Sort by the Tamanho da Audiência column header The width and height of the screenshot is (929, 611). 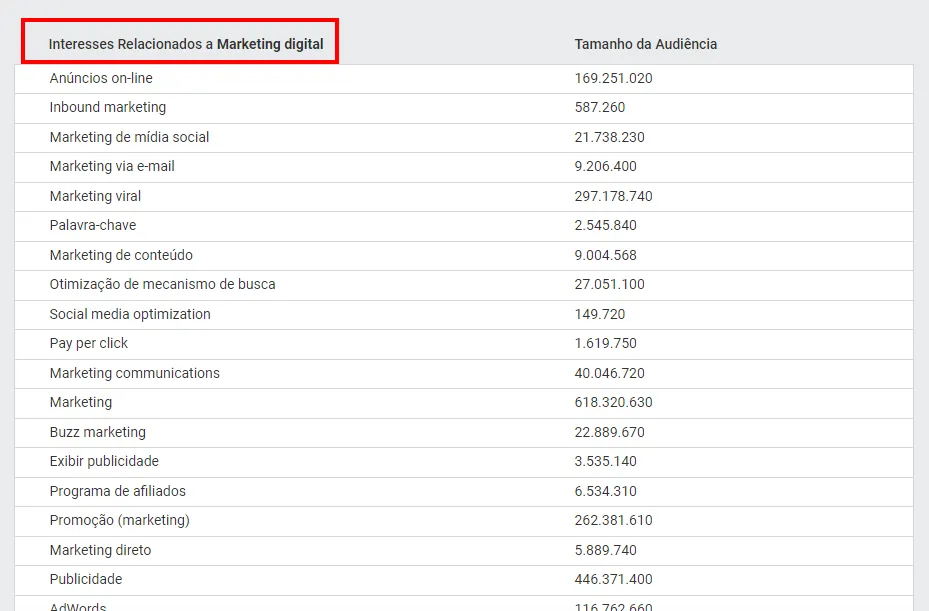pos(646,44)
